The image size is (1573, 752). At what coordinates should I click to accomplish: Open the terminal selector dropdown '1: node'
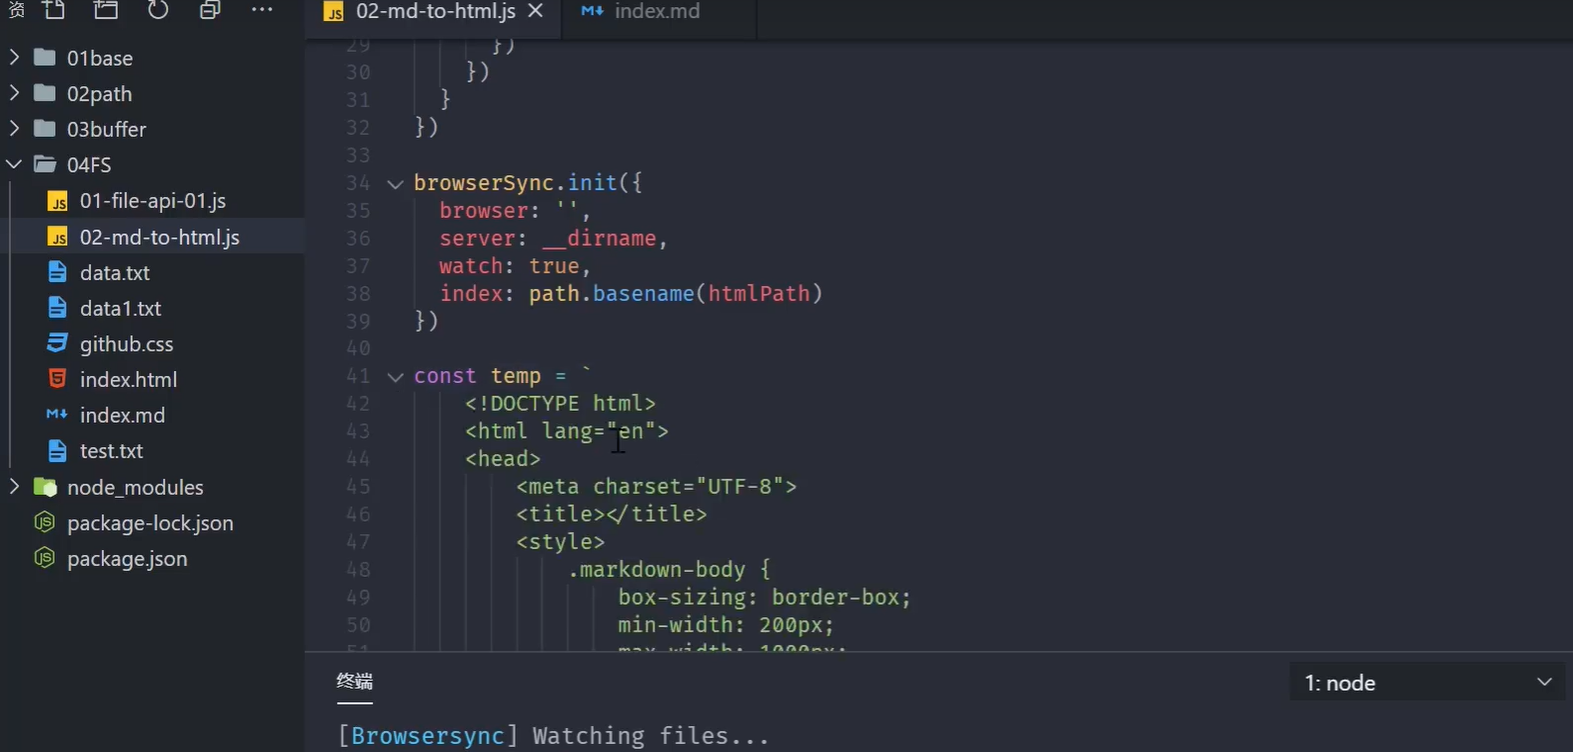(x=1427, y=683)
